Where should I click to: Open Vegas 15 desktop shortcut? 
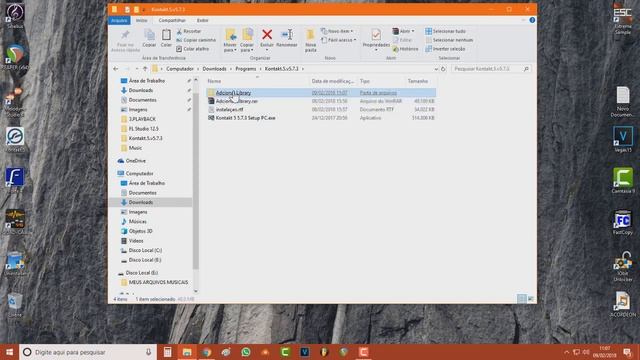point(623,139)
